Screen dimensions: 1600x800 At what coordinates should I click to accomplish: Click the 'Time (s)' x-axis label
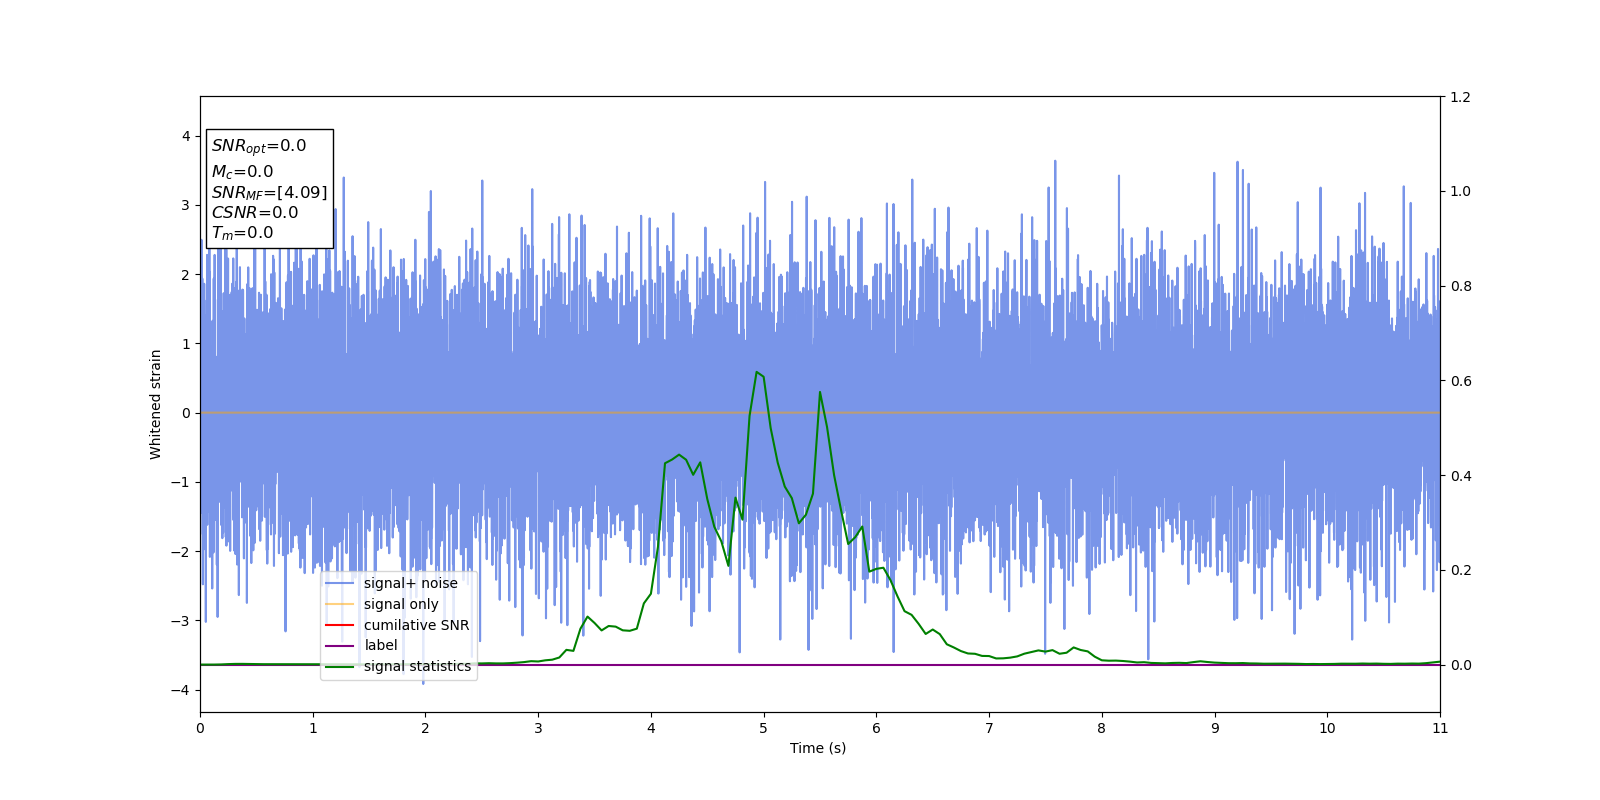point(818,748)
